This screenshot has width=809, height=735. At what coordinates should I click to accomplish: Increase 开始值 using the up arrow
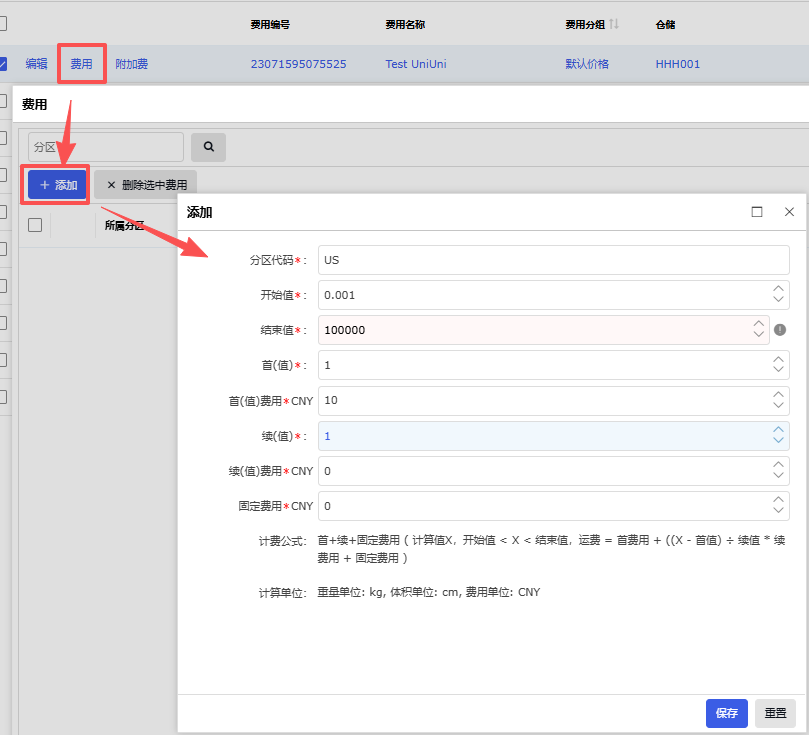[778, 290]
